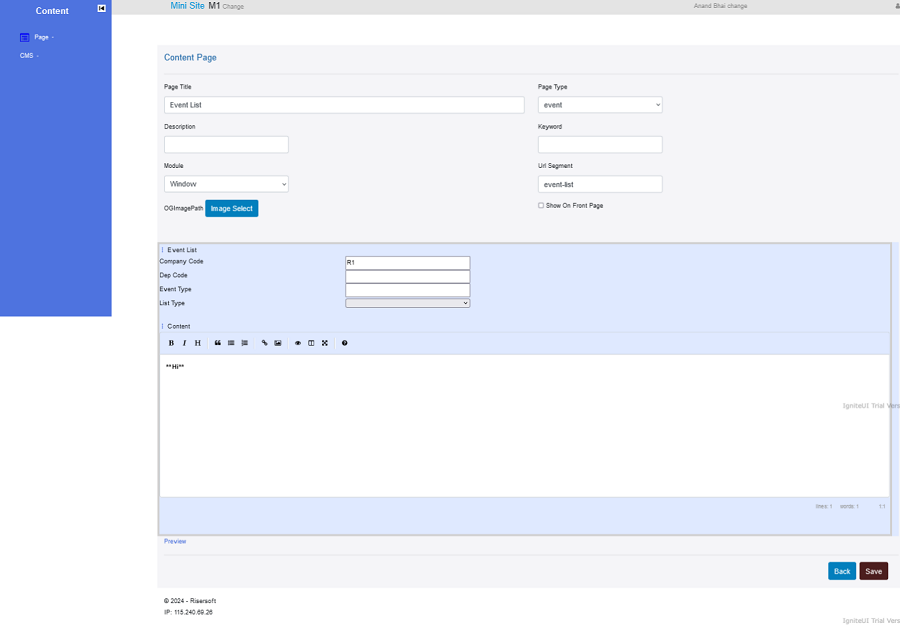Insert a blockquote with the quote icon

coord(218,343)
